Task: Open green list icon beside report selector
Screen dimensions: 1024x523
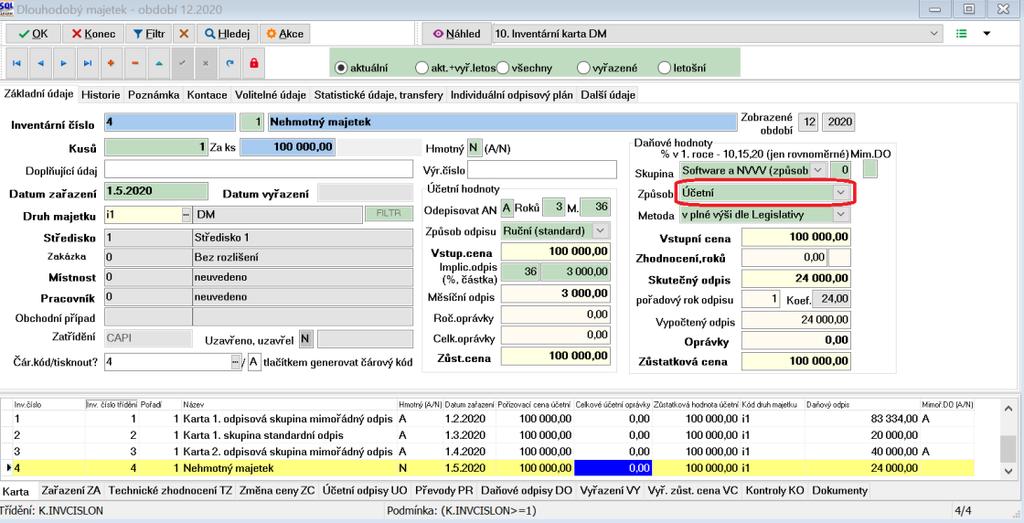Action: point(961,33)
